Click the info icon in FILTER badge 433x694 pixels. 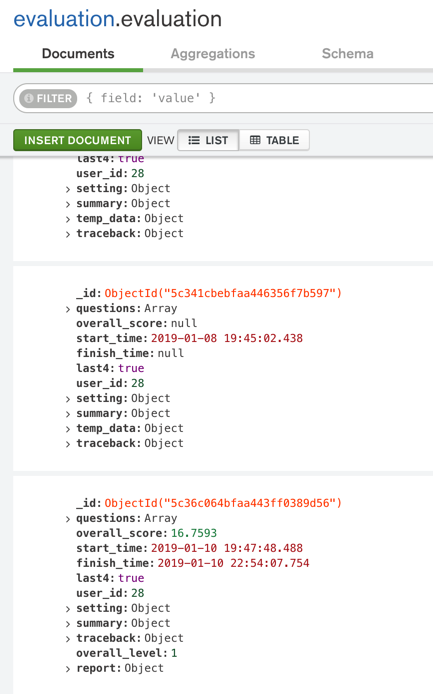coord(29,98)
